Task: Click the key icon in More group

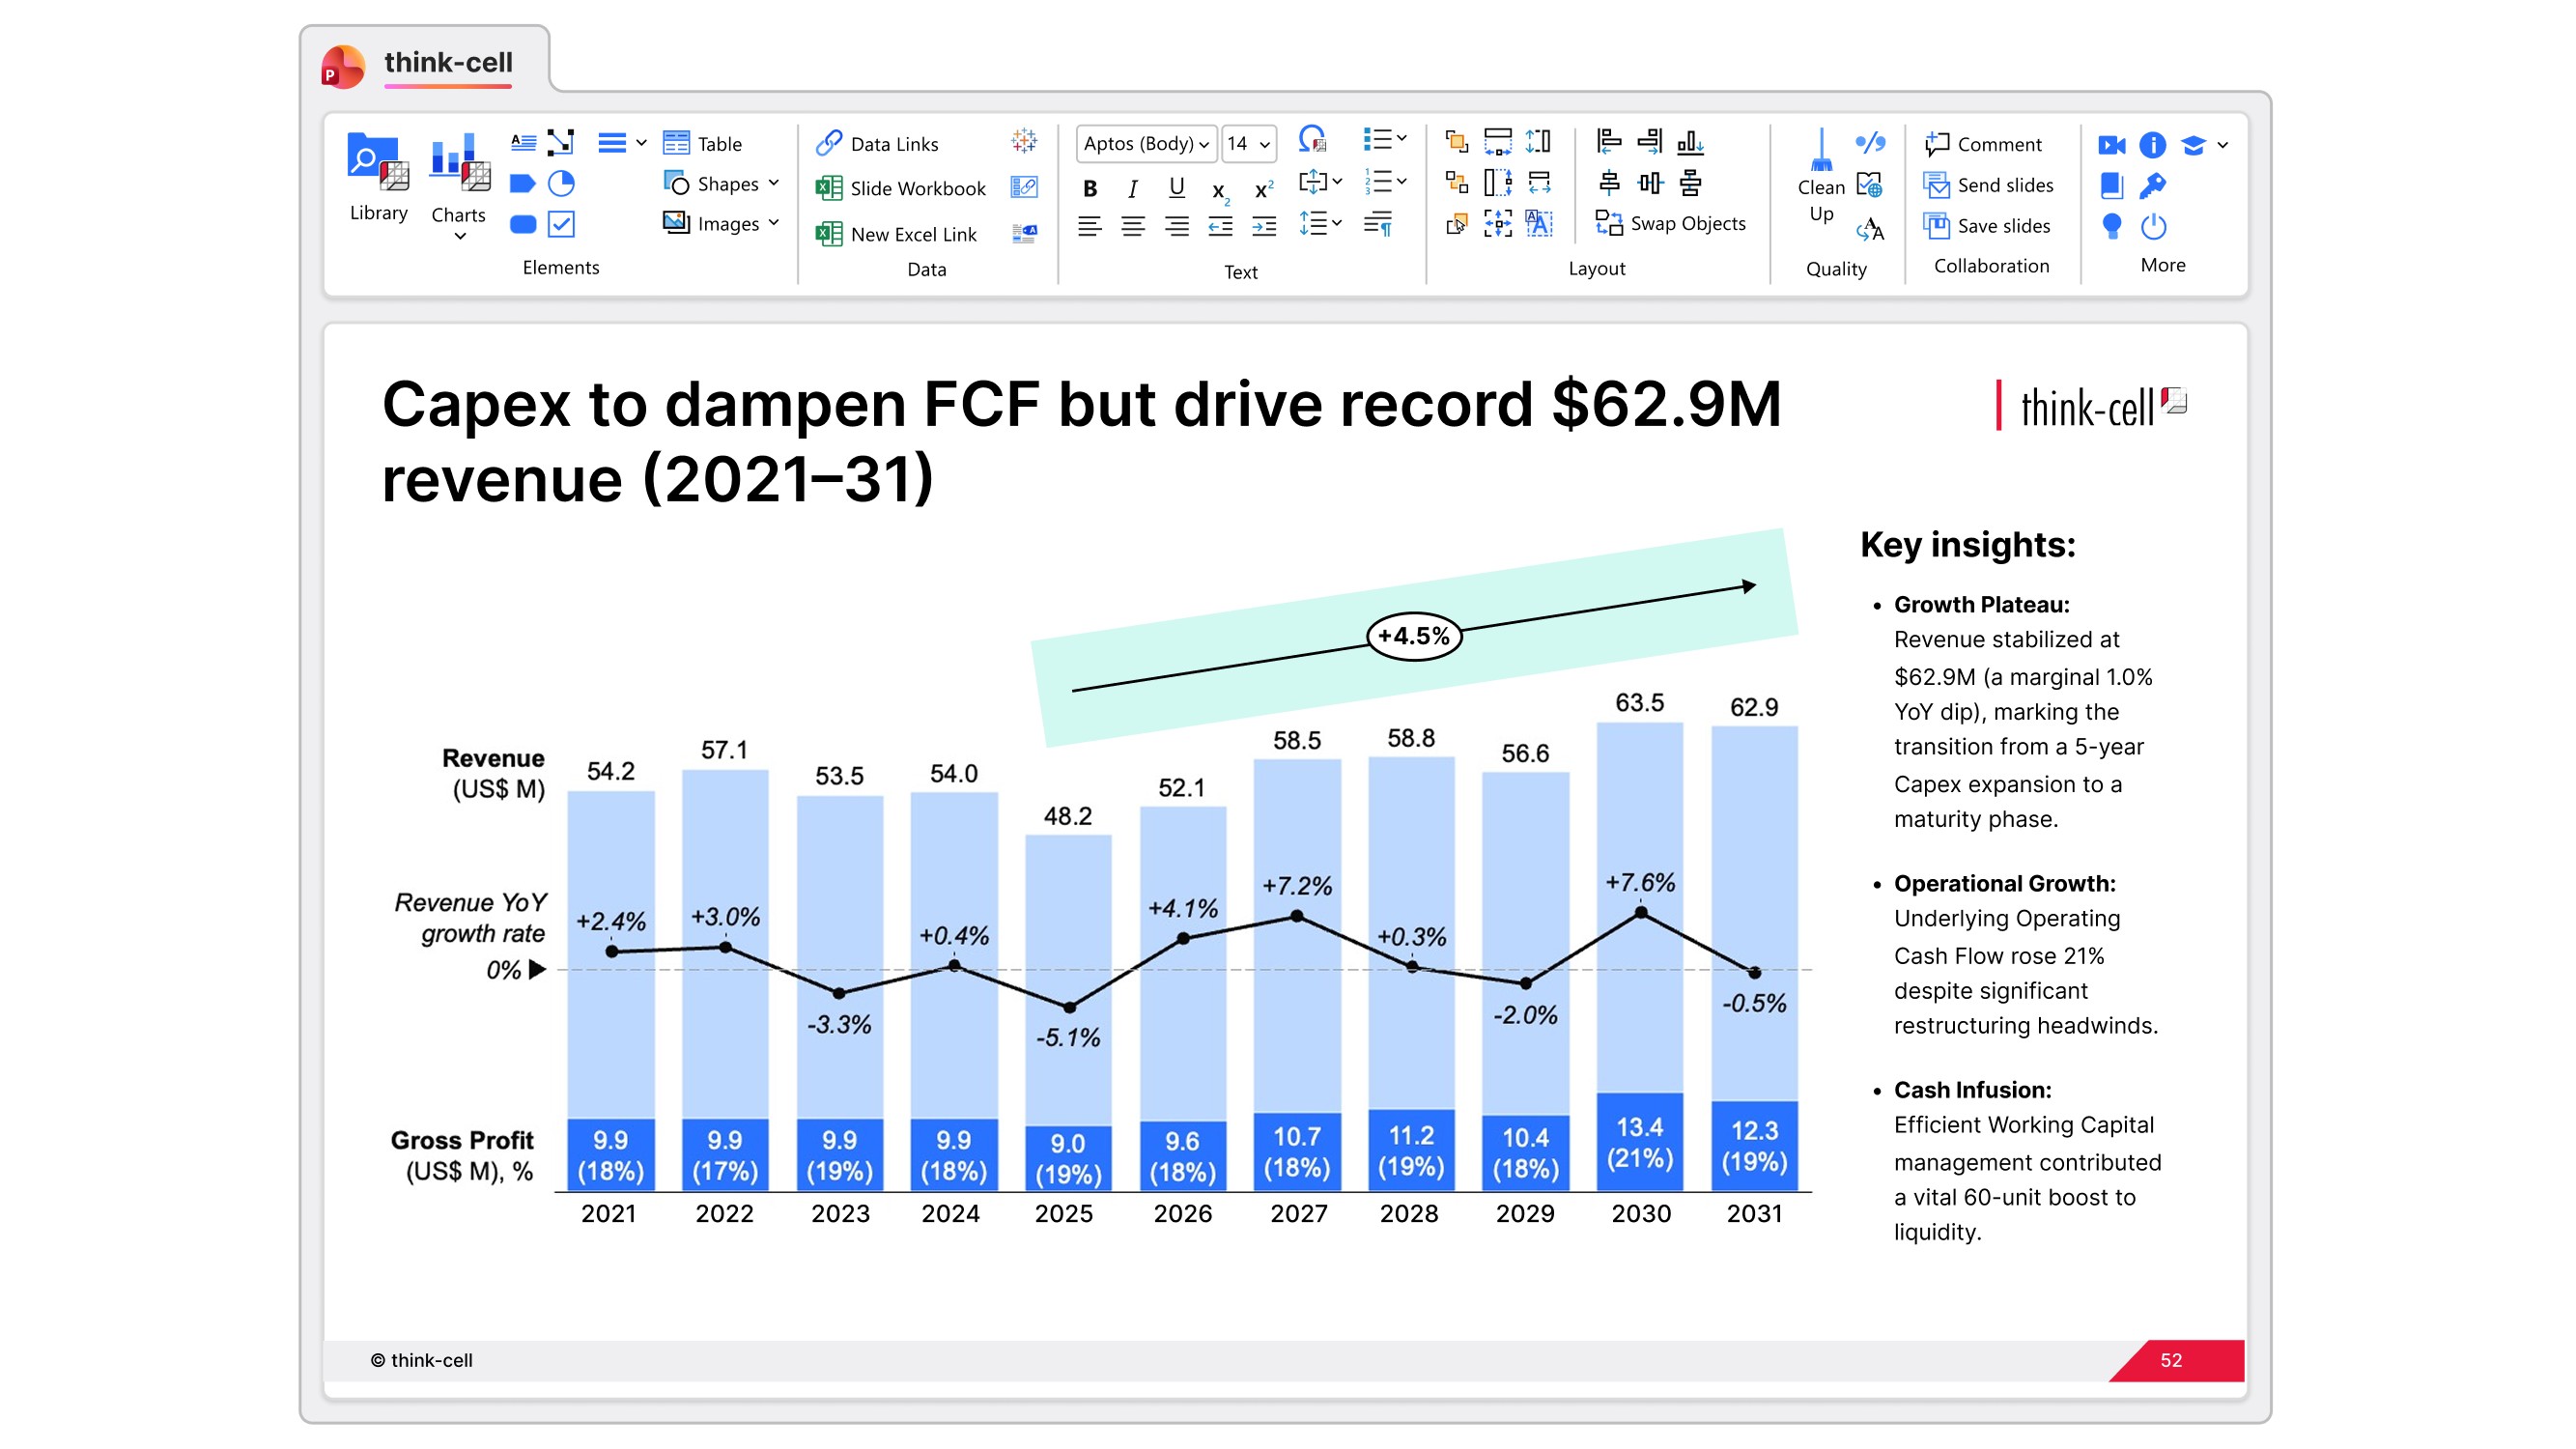Action: point(2152,186)
